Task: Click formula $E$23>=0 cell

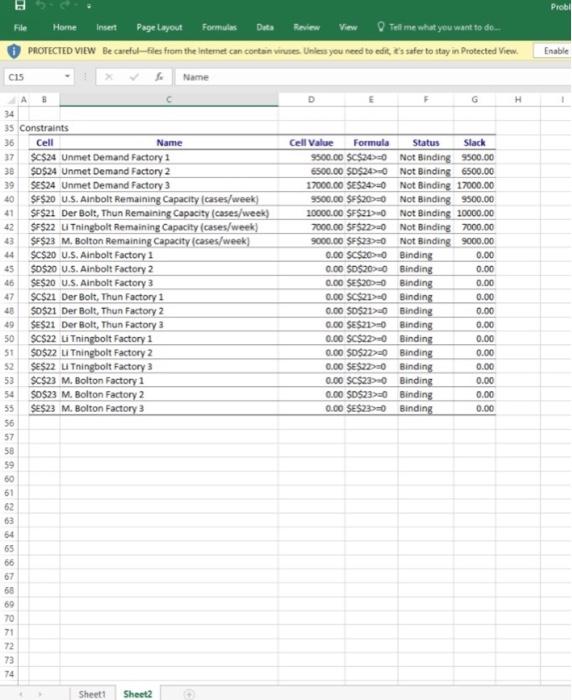Action: [x=371, y=408]
